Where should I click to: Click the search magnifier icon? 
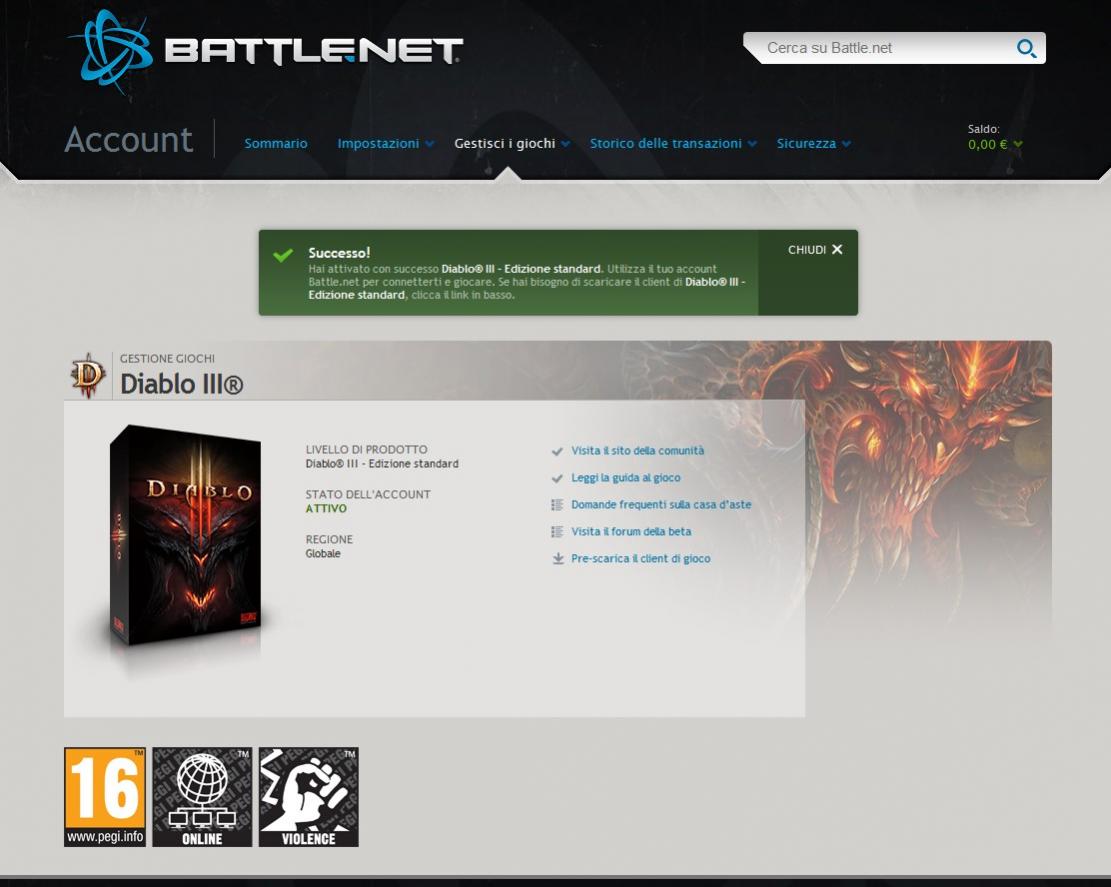1026,48
